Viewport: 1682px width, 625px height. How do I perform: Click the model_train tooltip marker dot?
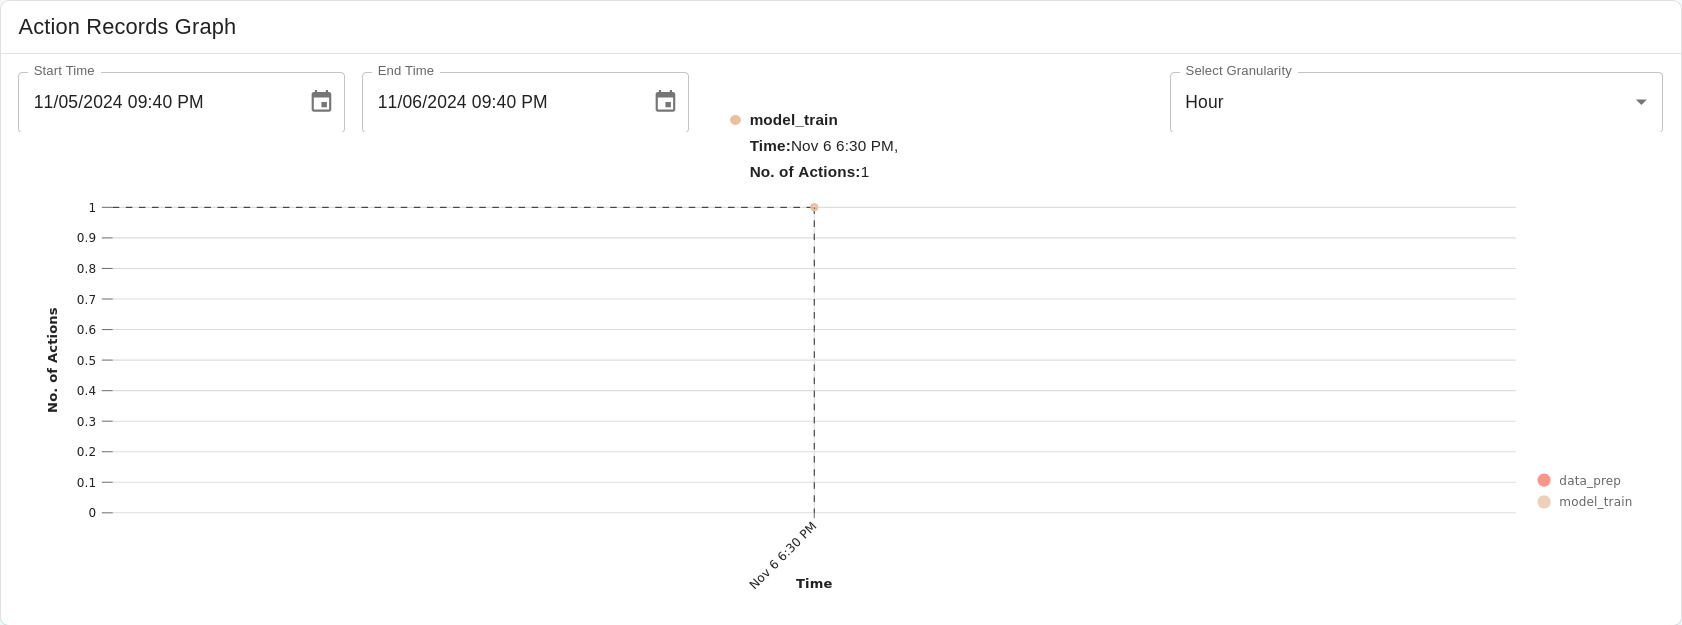pyautogui.click(x=735, y=120)
